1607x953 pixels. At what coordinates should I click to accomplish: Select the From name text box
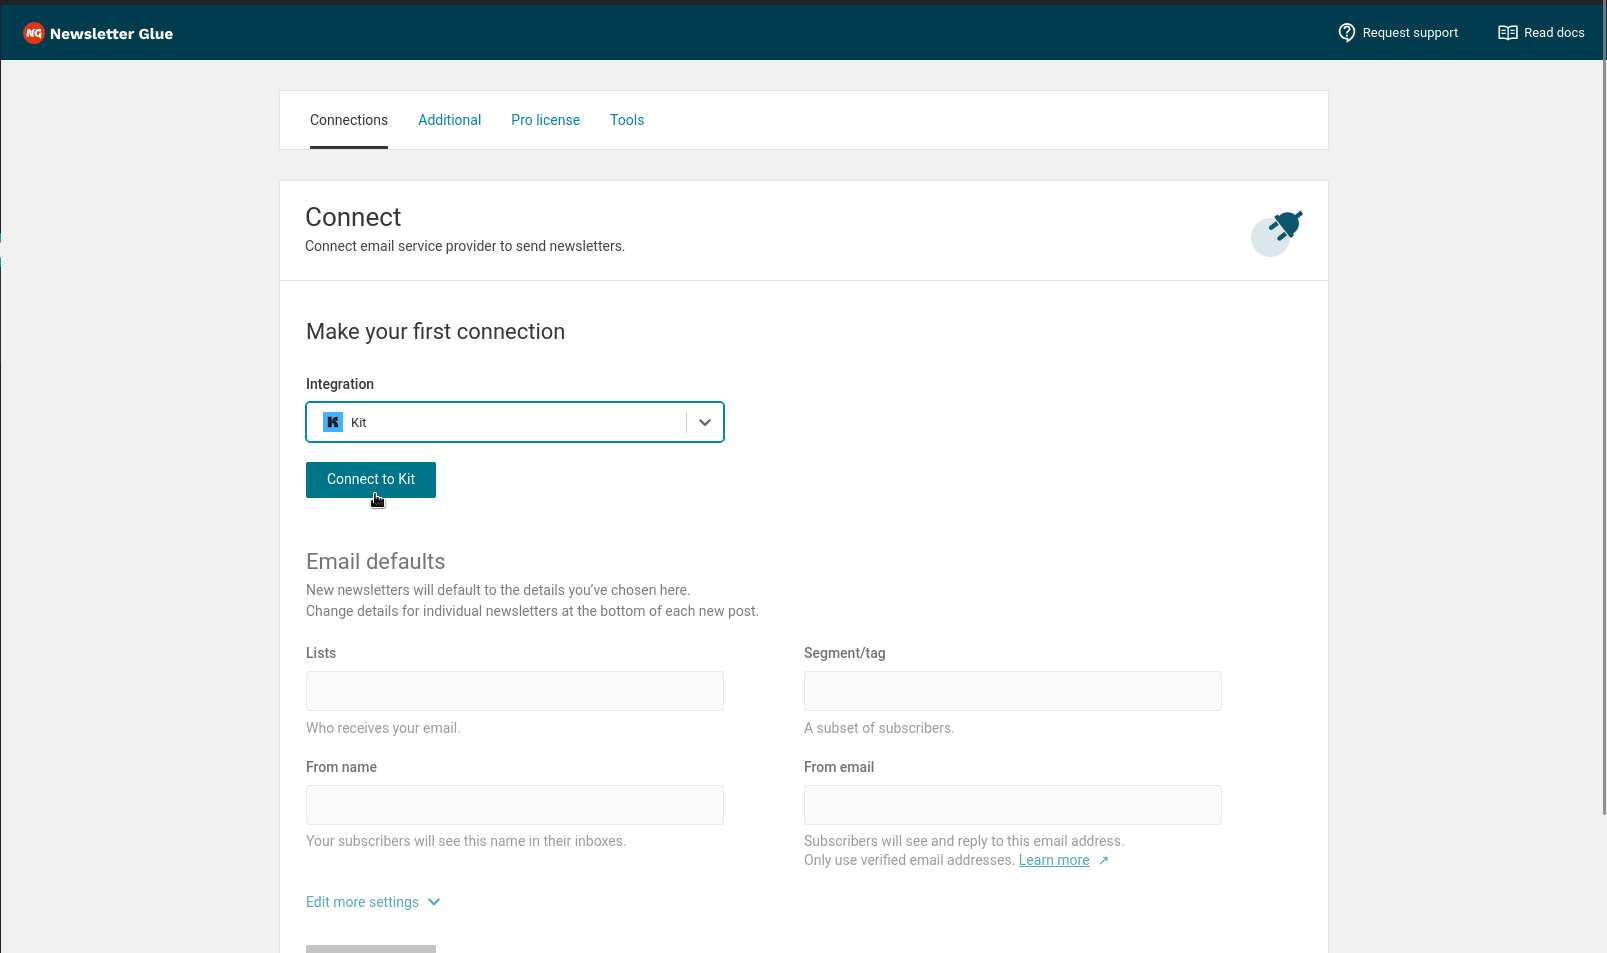(514, 805)
